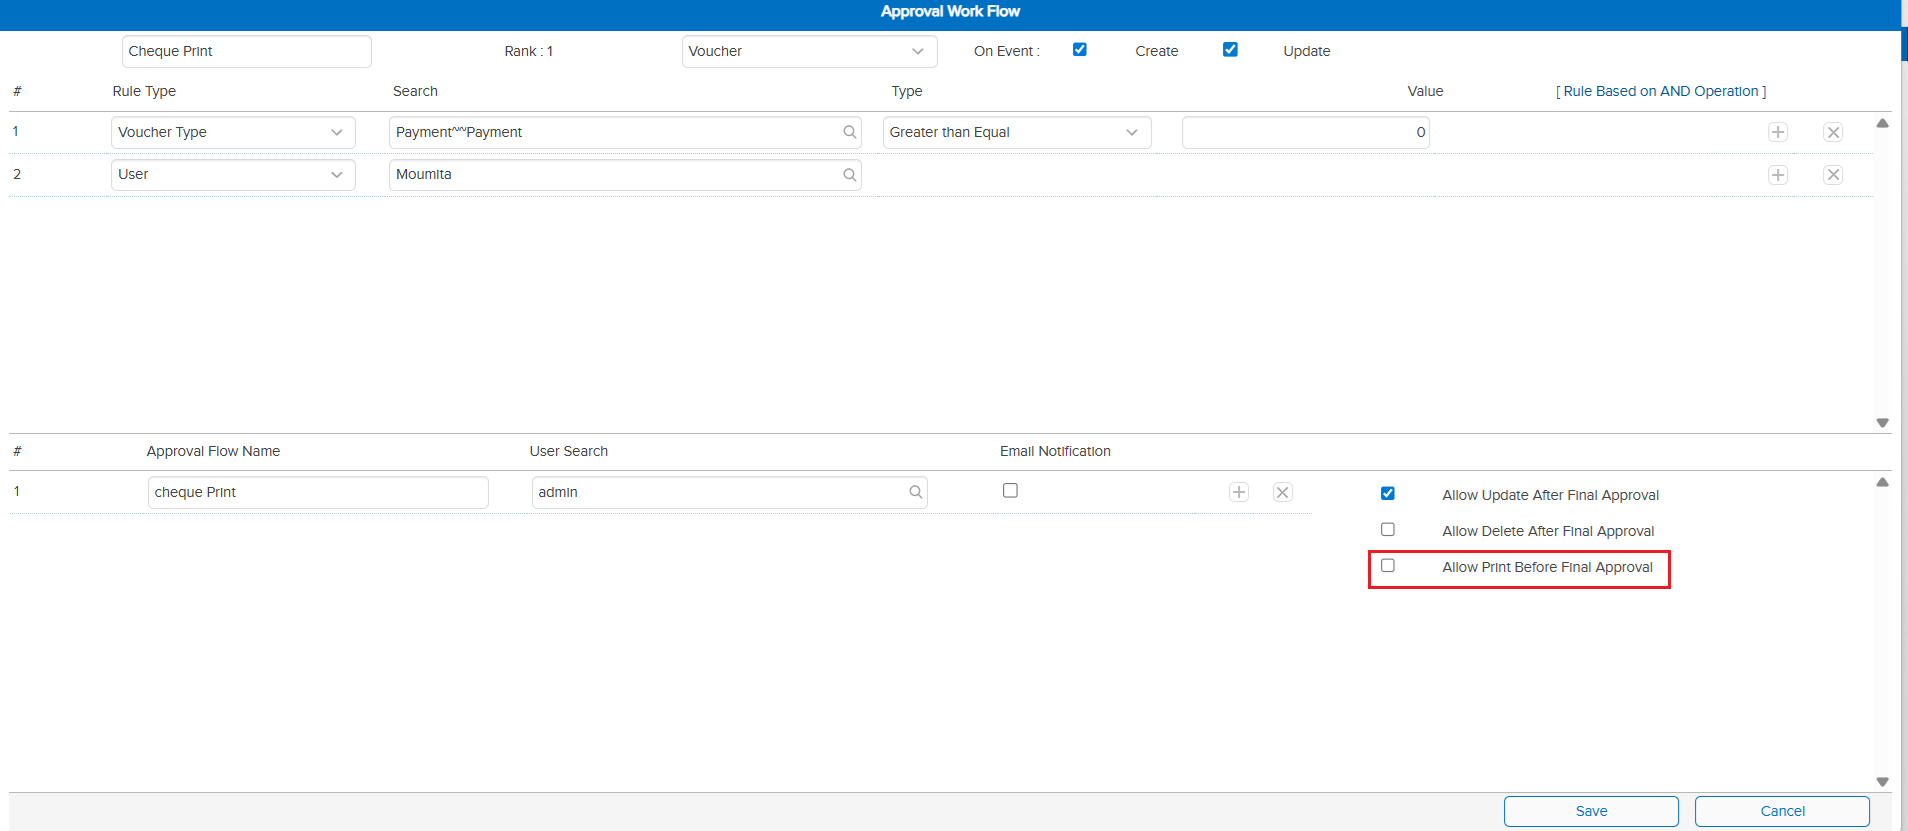1908x831 pixels.
Task: Open the Voucher dropdown at top
Action: [809, 51]
